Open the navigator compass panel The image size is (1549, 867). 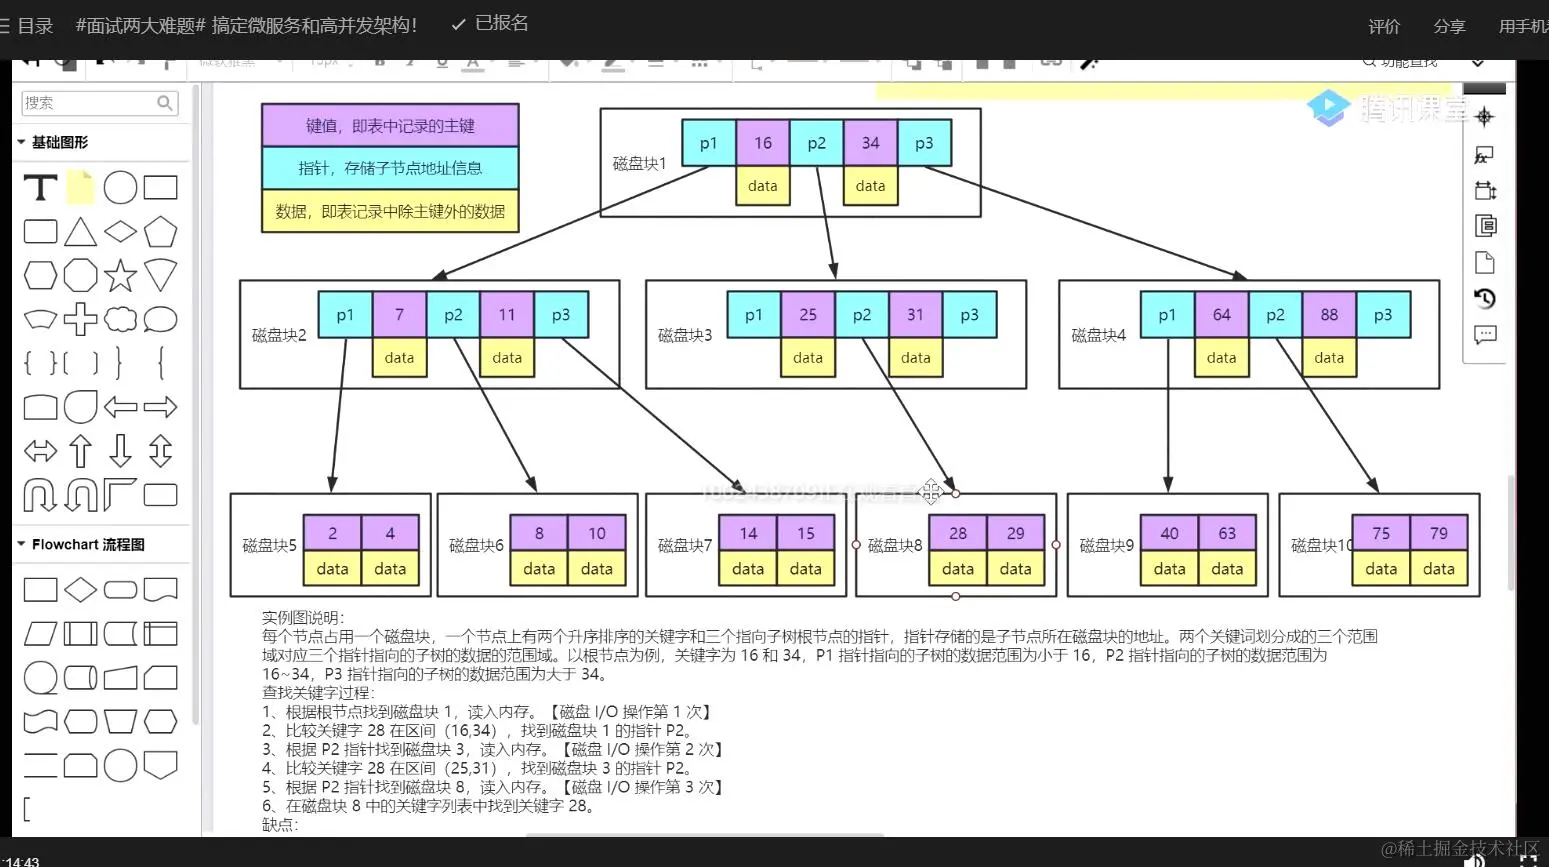(1485, 117)
